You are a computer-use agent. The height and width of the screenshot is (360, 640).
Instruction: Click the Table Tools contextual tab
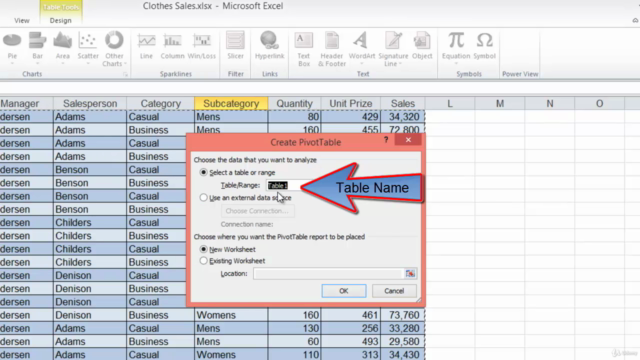tap(61, 7)
